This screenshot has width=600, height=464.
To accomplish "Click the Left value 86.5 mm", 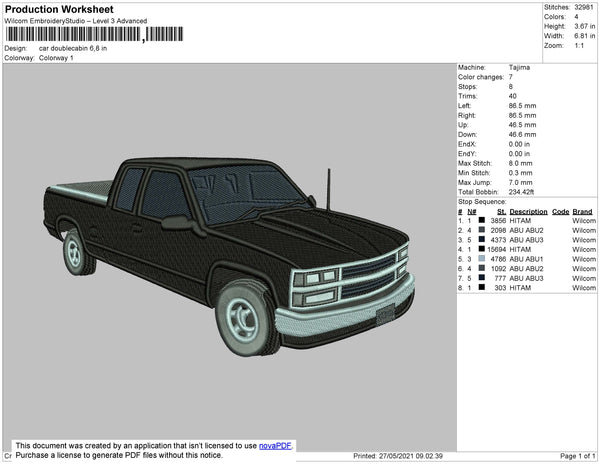I will (x=522, y=106).
